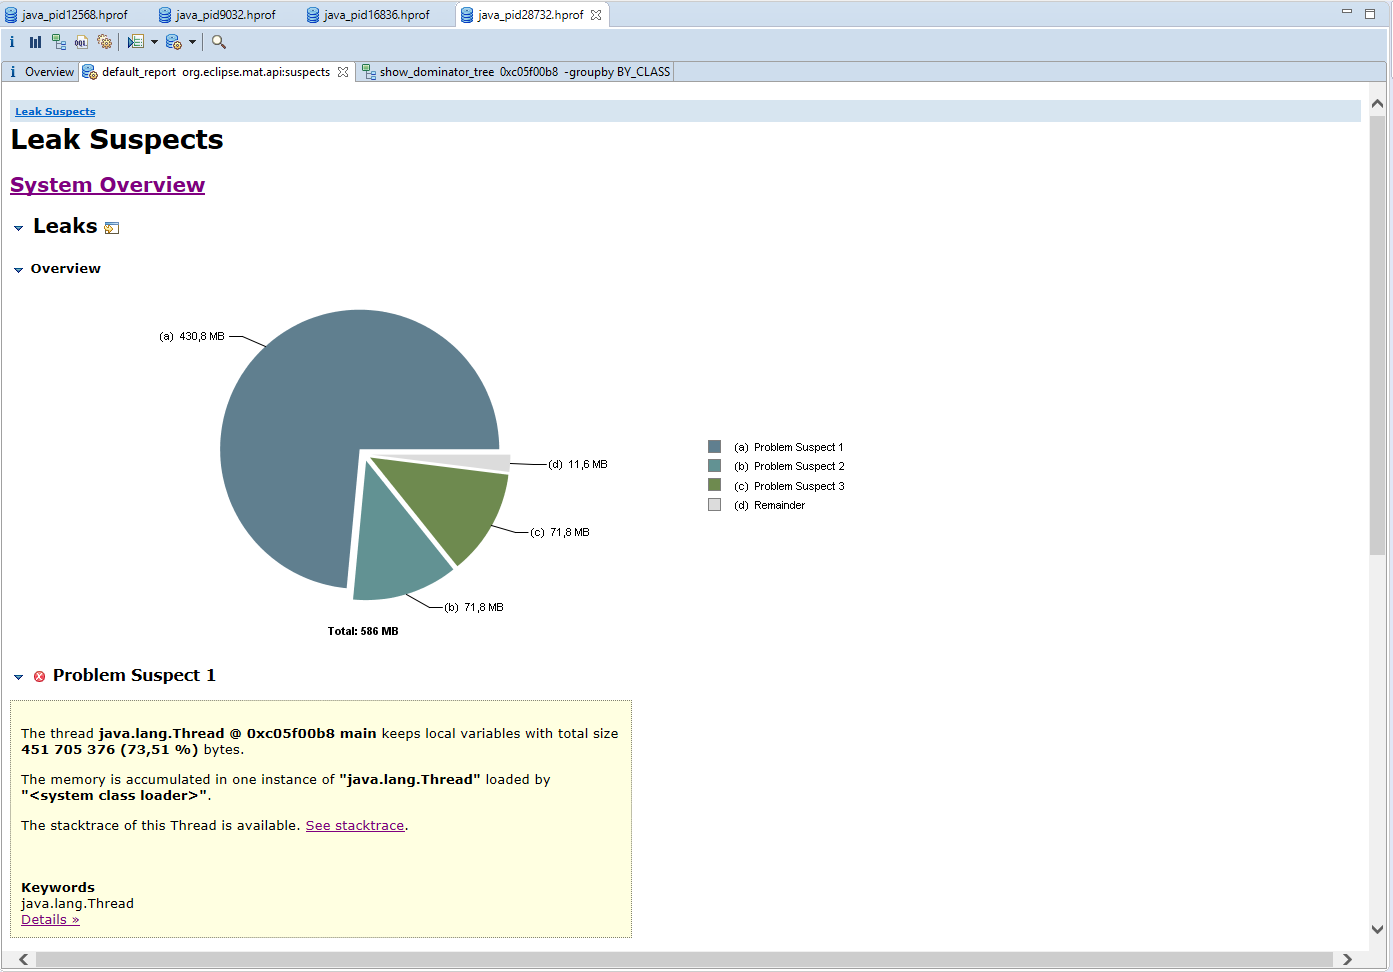
Task: Click the Leak Suspects breadcrumb link
Action: tap(55, 112)
